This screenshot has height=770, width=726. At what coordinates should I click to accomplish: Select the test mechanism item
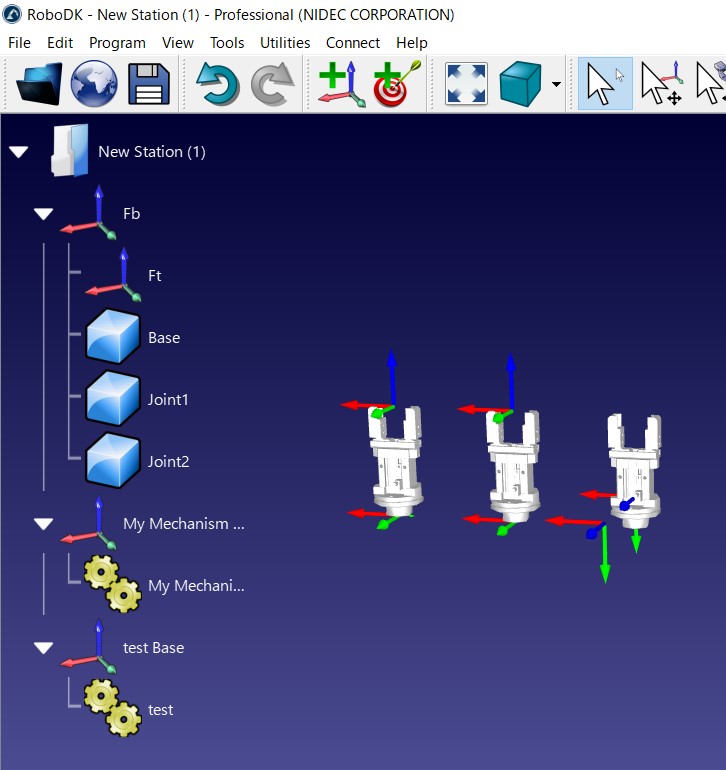coord(160,710)
